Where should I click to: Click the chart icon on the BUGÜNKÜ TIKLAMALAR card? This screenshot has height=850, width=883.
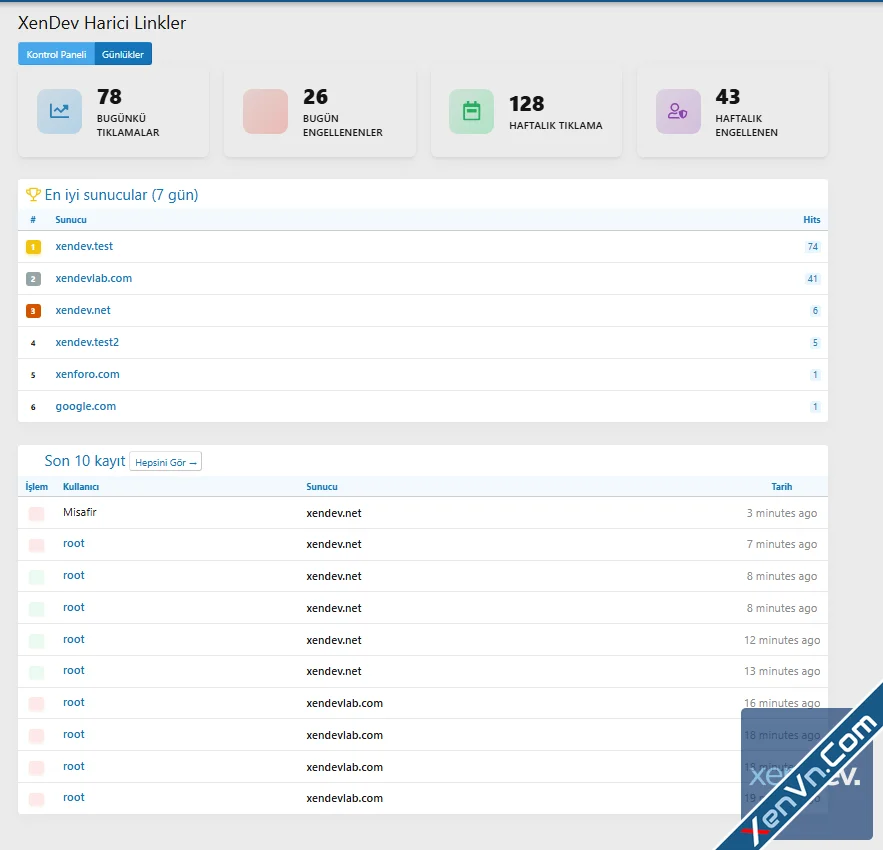tap(59, 110)
